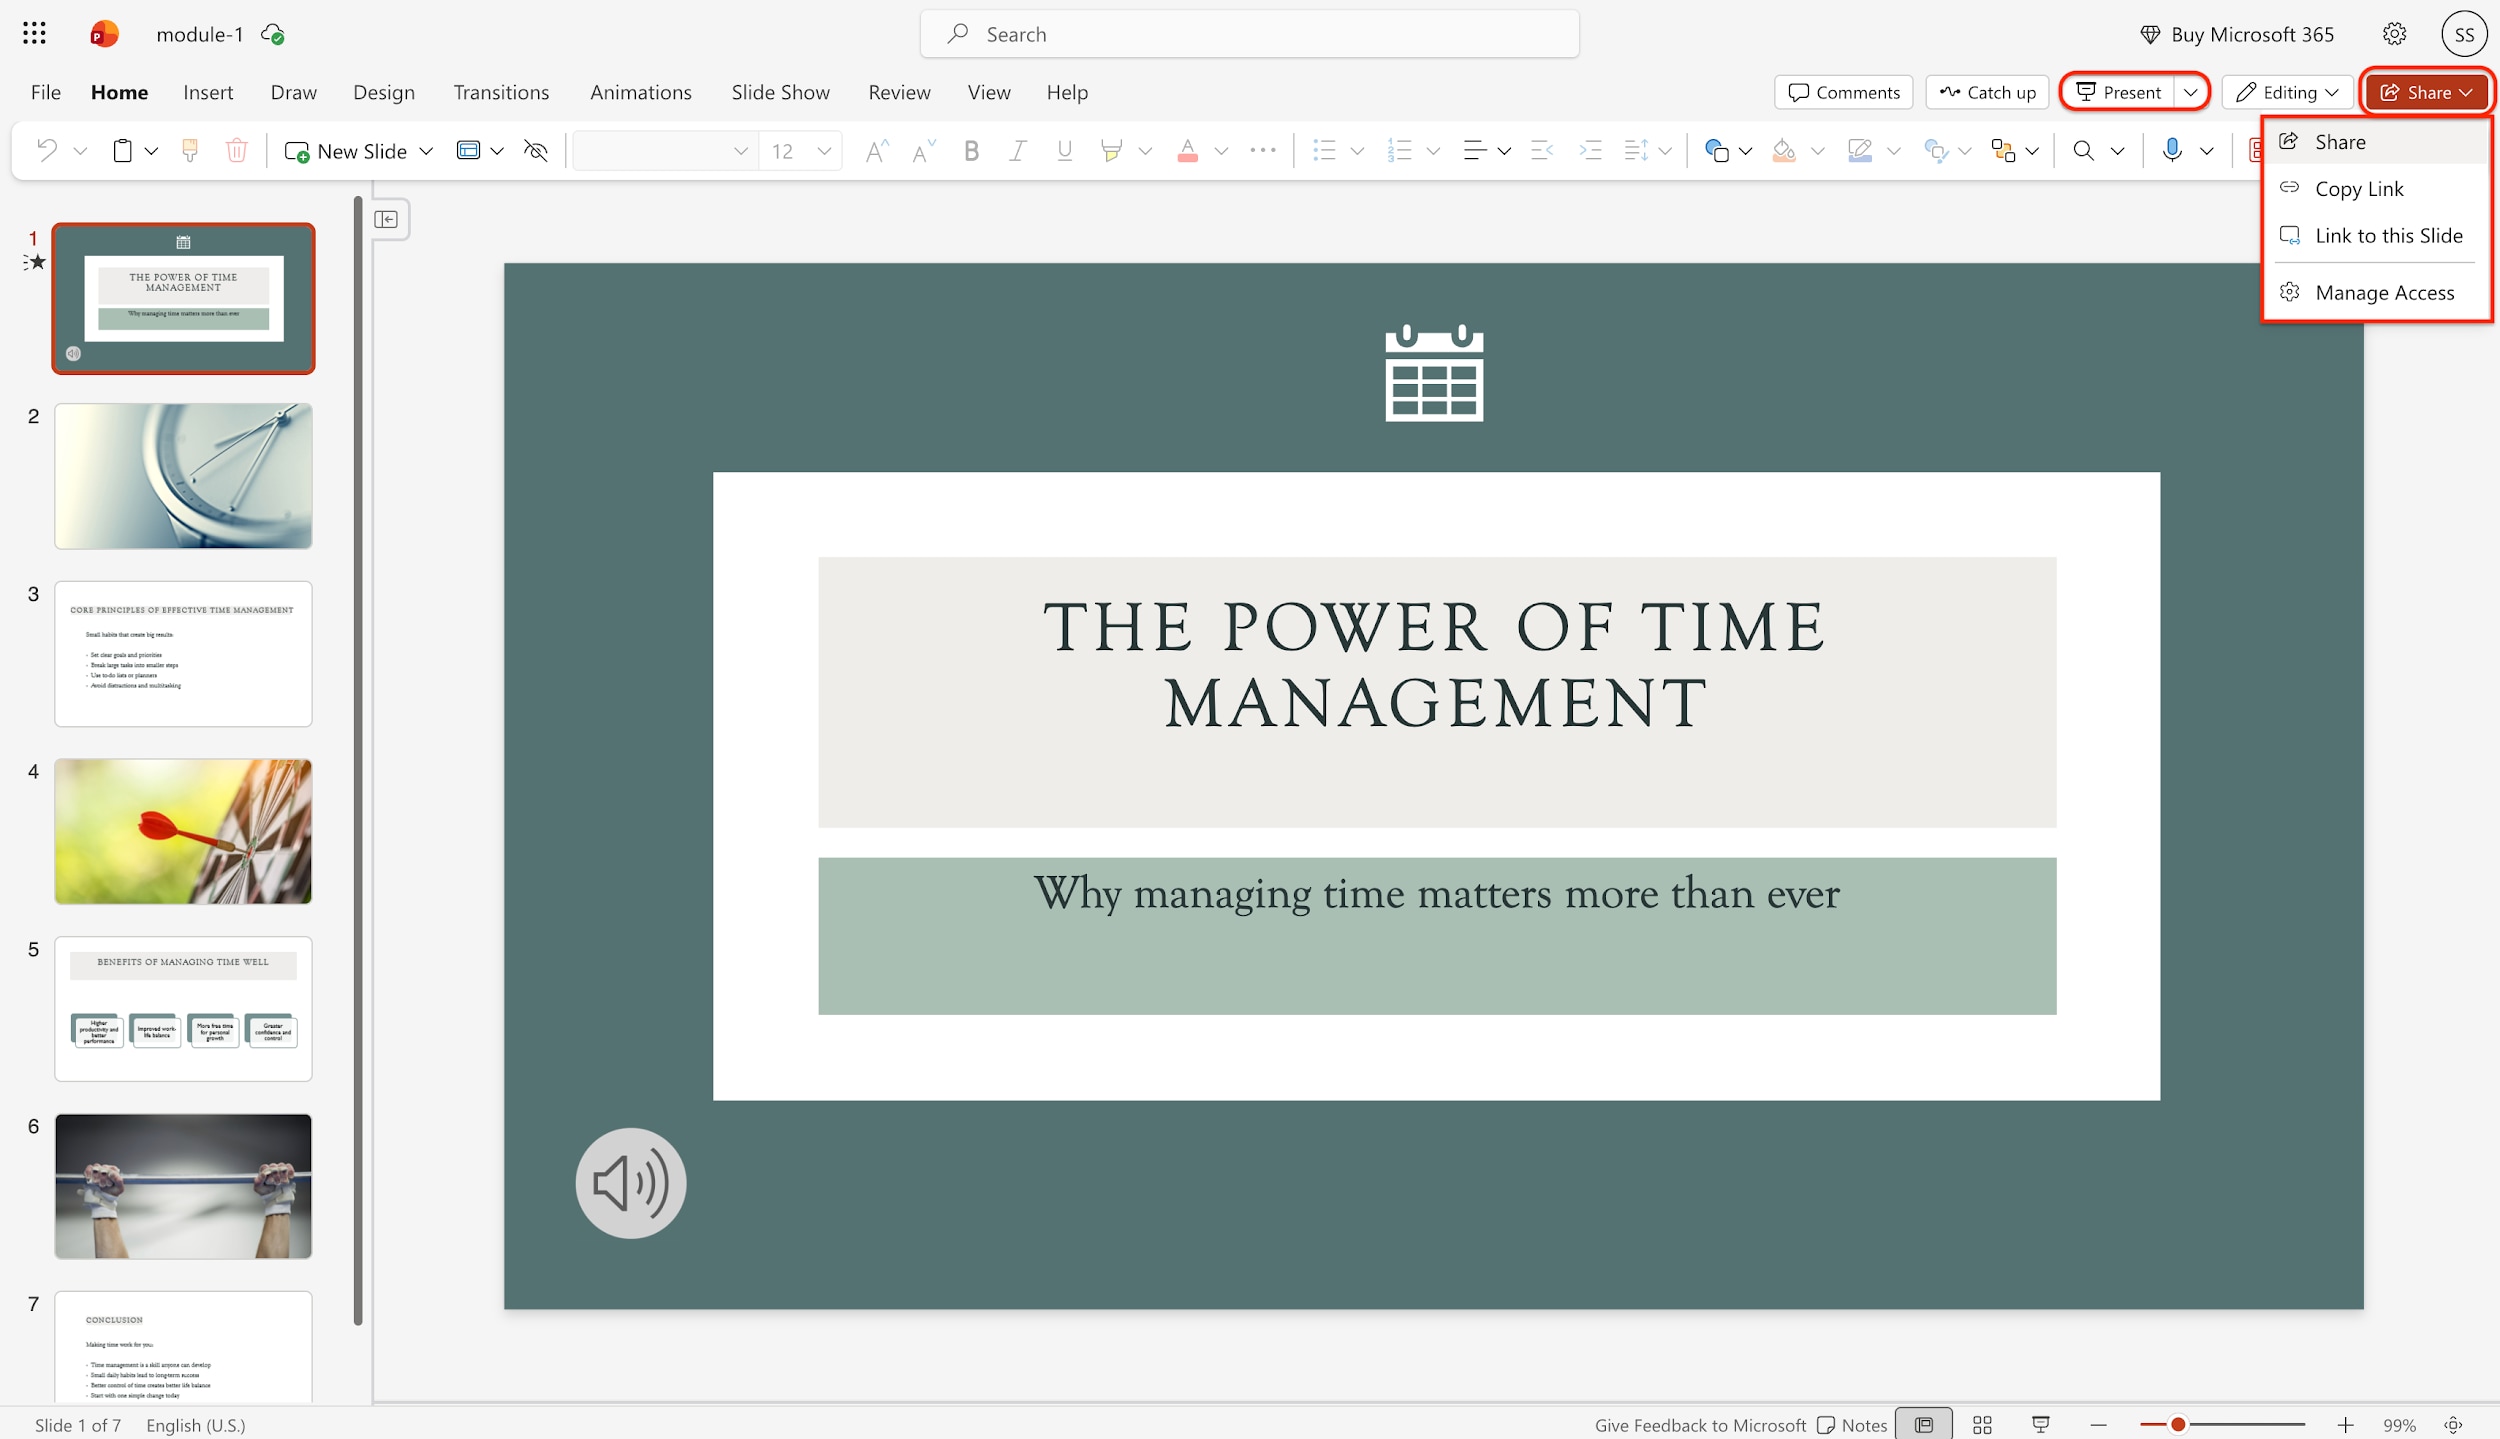This screenshot has width=2500, height=1439.
Task: Select slide 4 with the dartboard image
Action: [184, 831]
